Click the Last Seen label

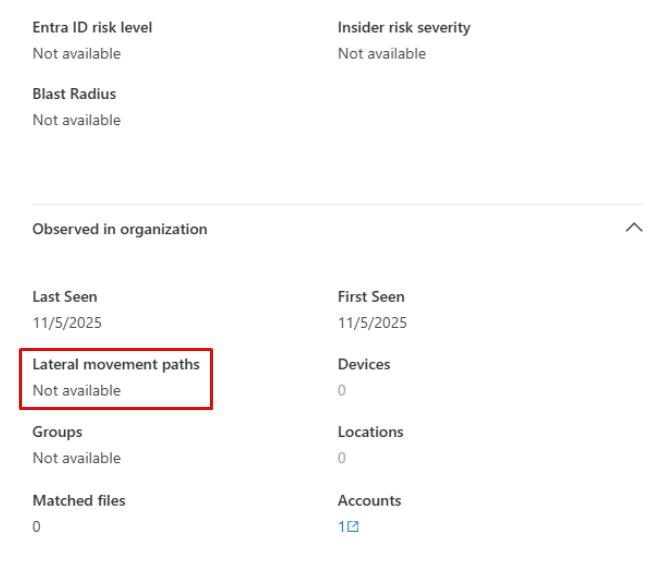pyautogui.click(x=65, y=297)
